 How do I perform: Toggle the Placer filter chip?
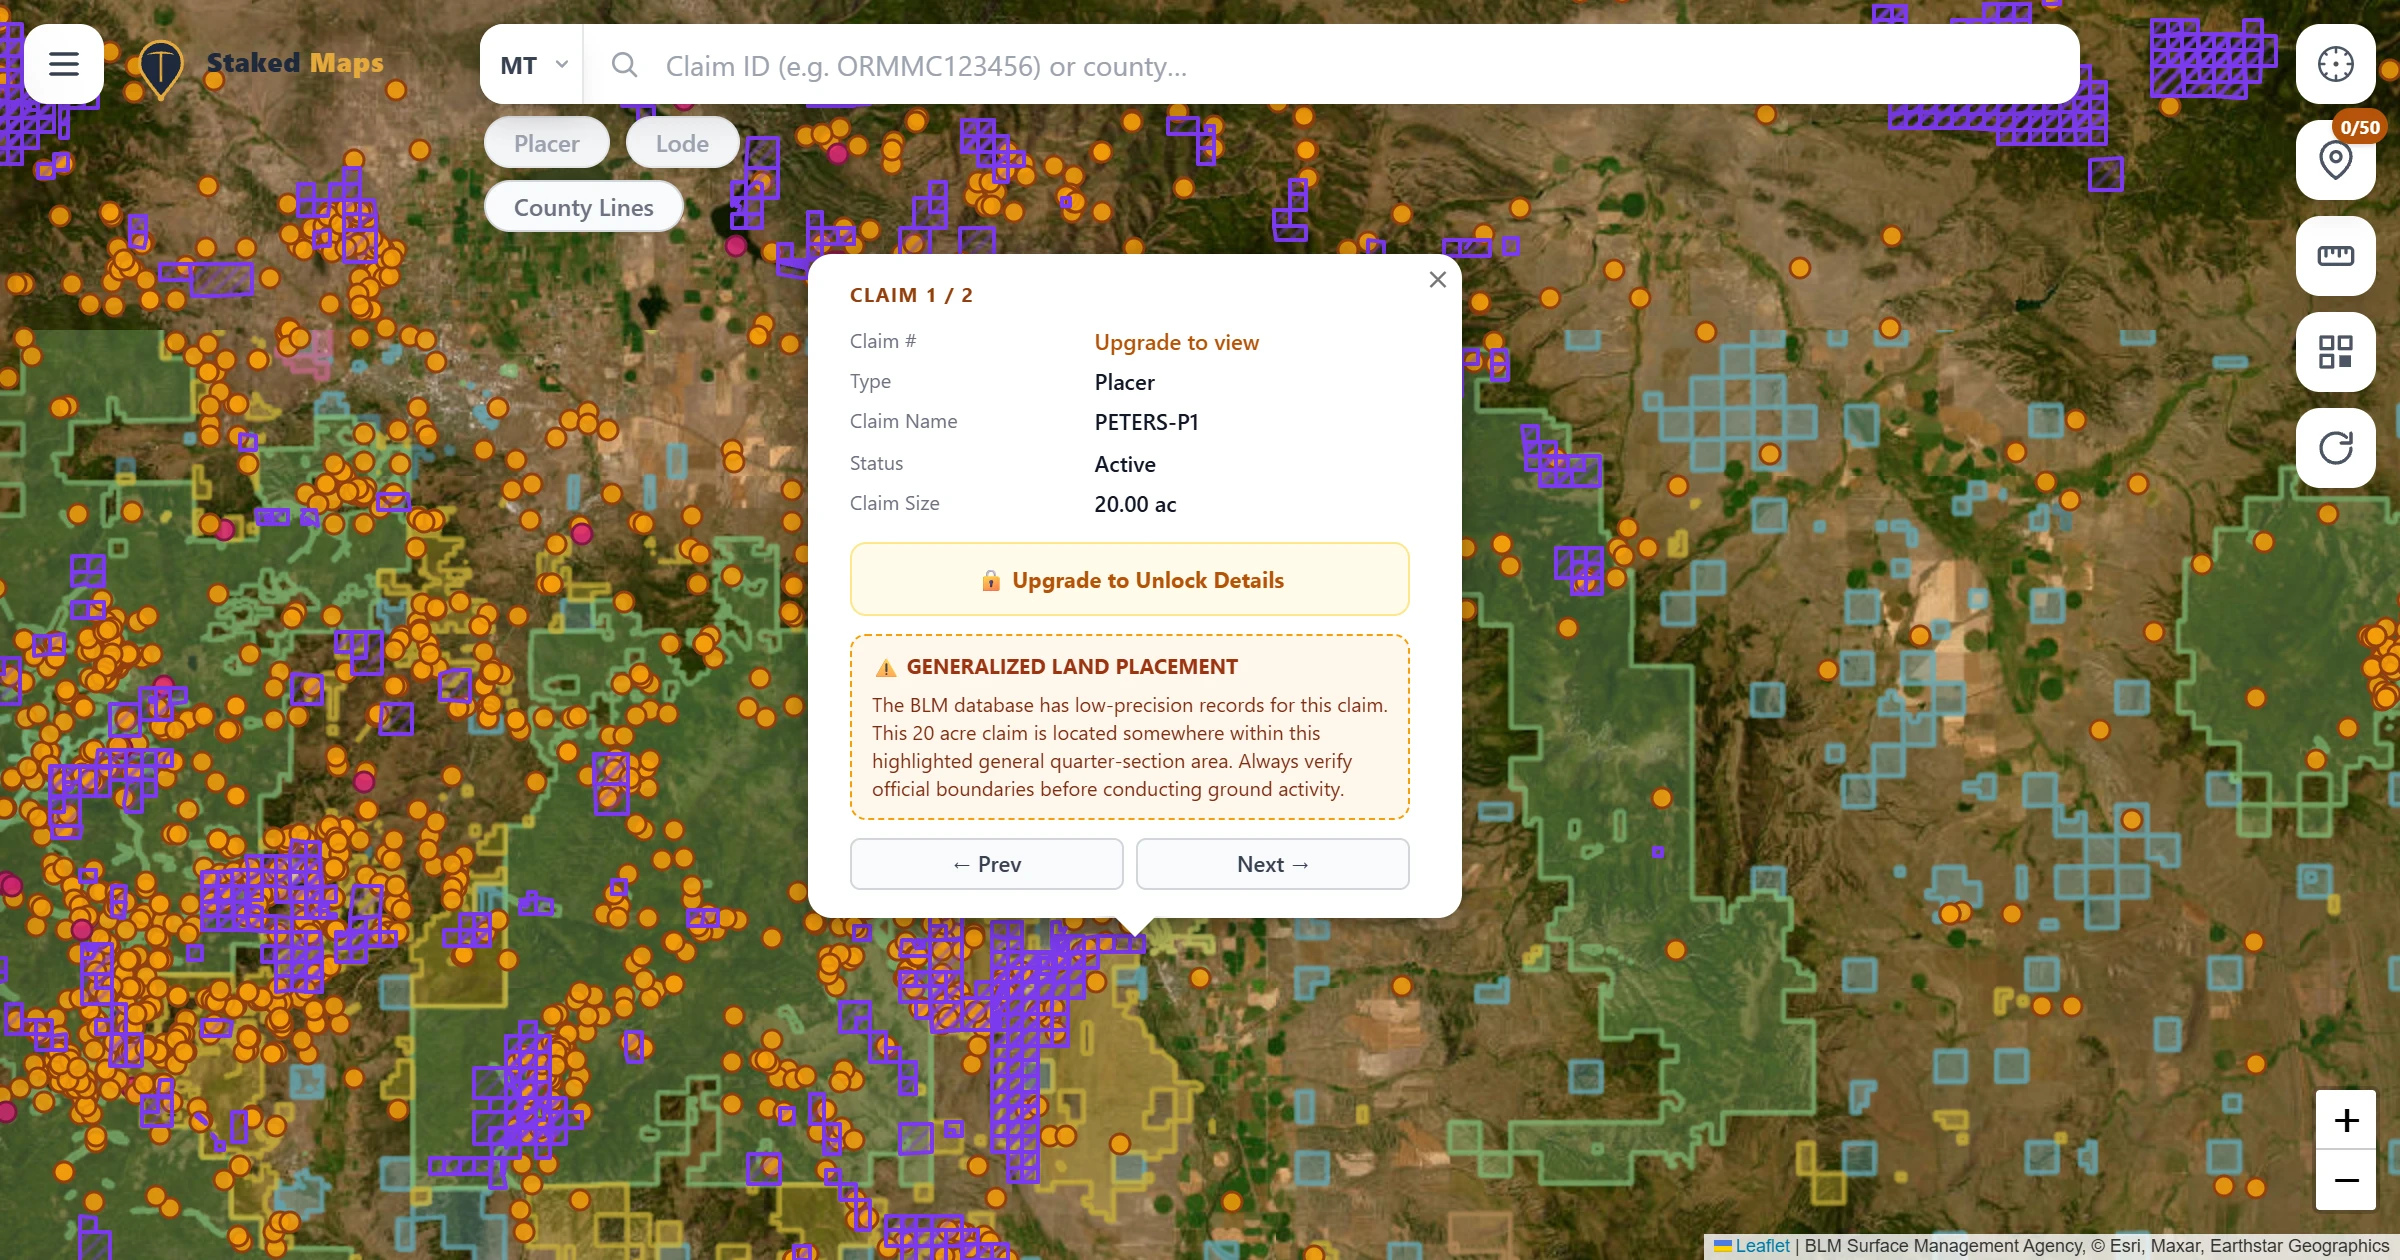pos(547,143)
